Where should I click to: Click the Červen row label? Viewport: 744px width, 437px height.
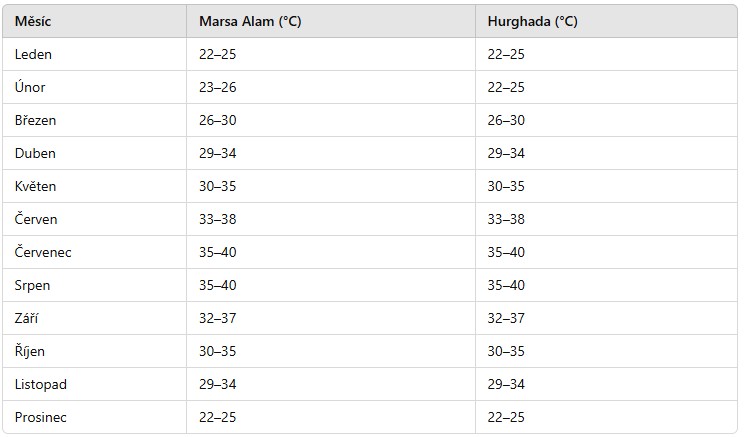36,219
